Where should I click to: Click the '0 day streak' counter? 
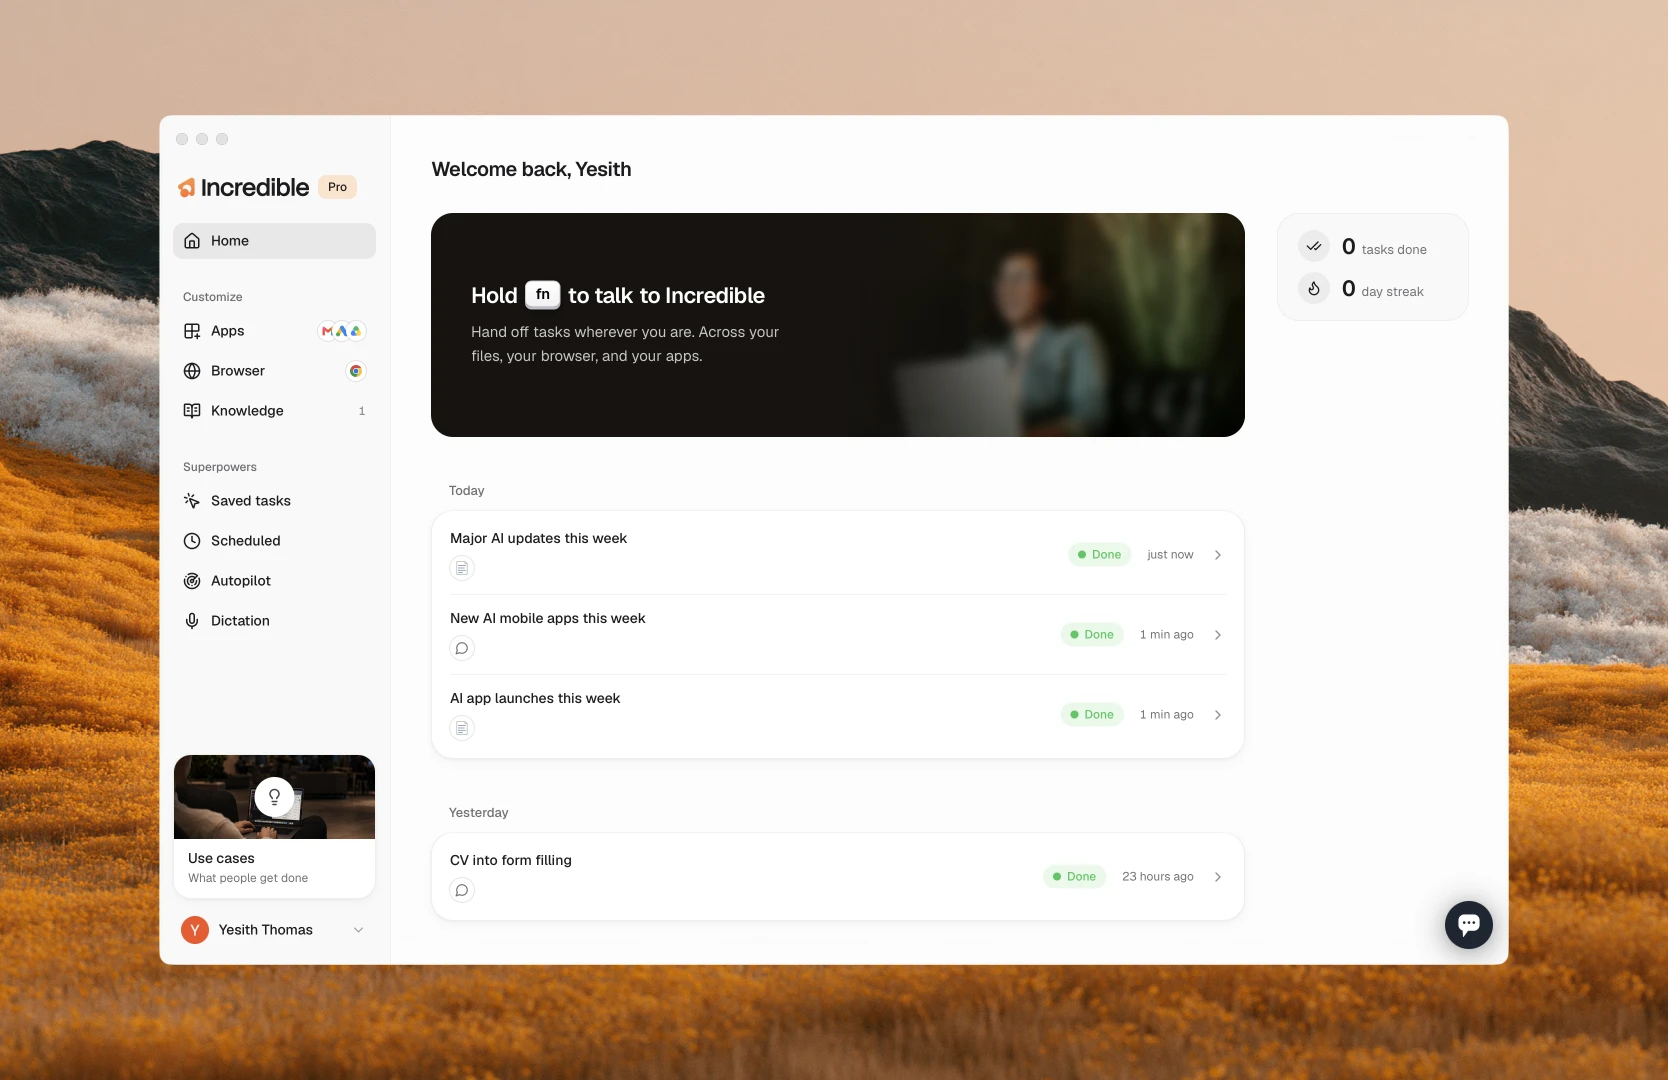[1382, 289]
